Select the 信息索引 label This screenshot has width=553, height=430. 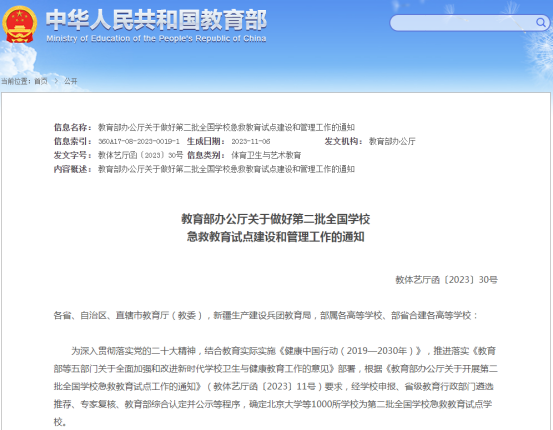(x=73, y=141)
